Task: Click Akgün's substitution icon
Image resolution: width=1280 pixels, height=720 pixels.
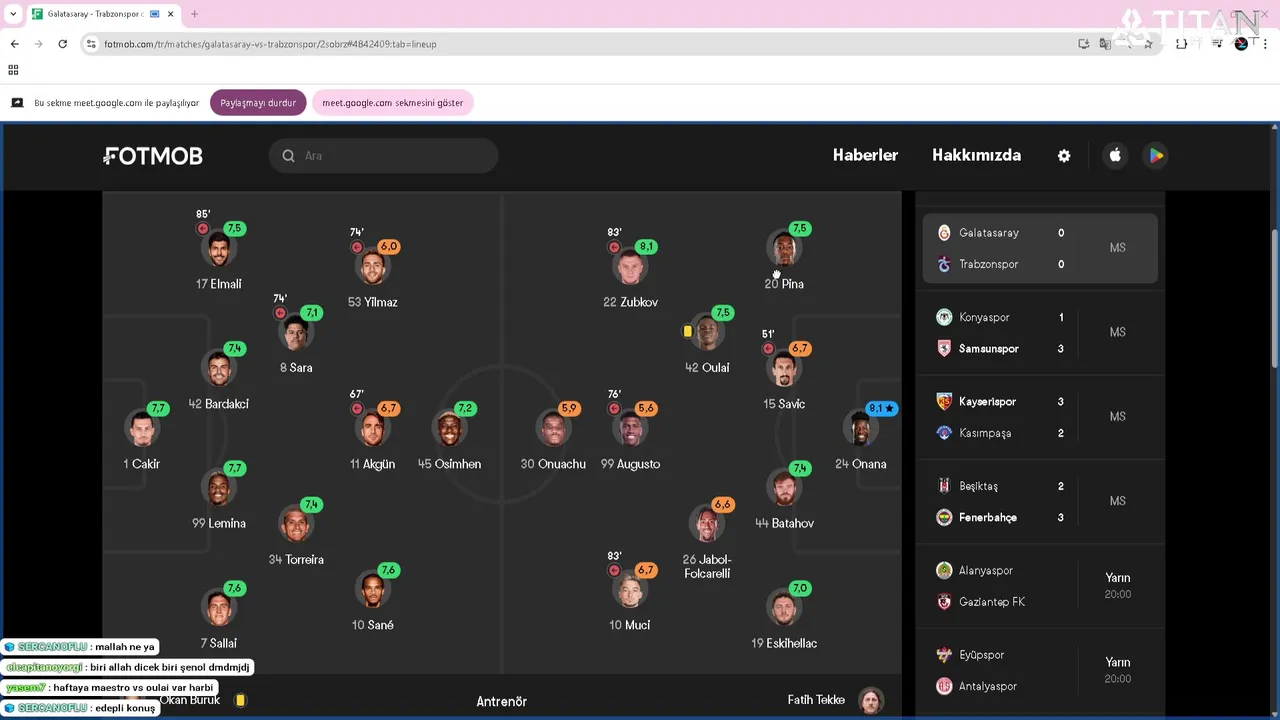Action: pos(356,409)
